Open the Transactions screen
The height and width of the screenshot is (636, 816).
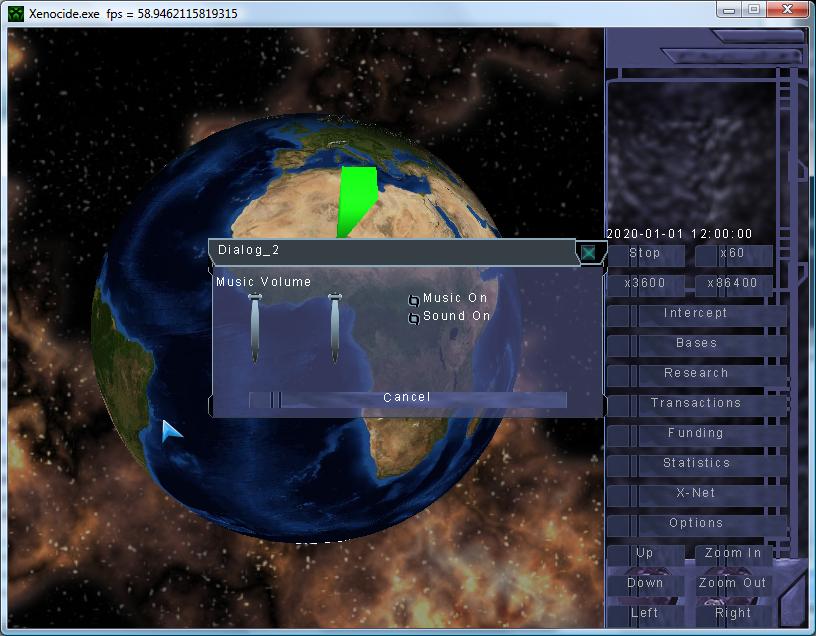click(696, 404)
